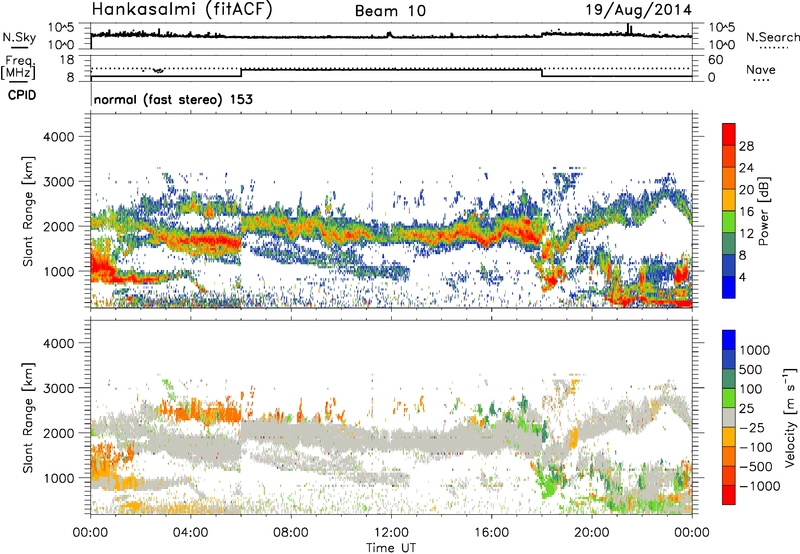
Task: Click the Nave legend label
Action: (x=761, y=69)
